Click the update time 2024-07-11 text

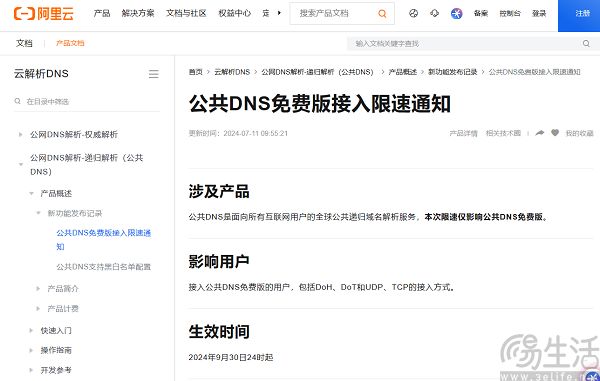pyautogui.click(x=238, y=133)
